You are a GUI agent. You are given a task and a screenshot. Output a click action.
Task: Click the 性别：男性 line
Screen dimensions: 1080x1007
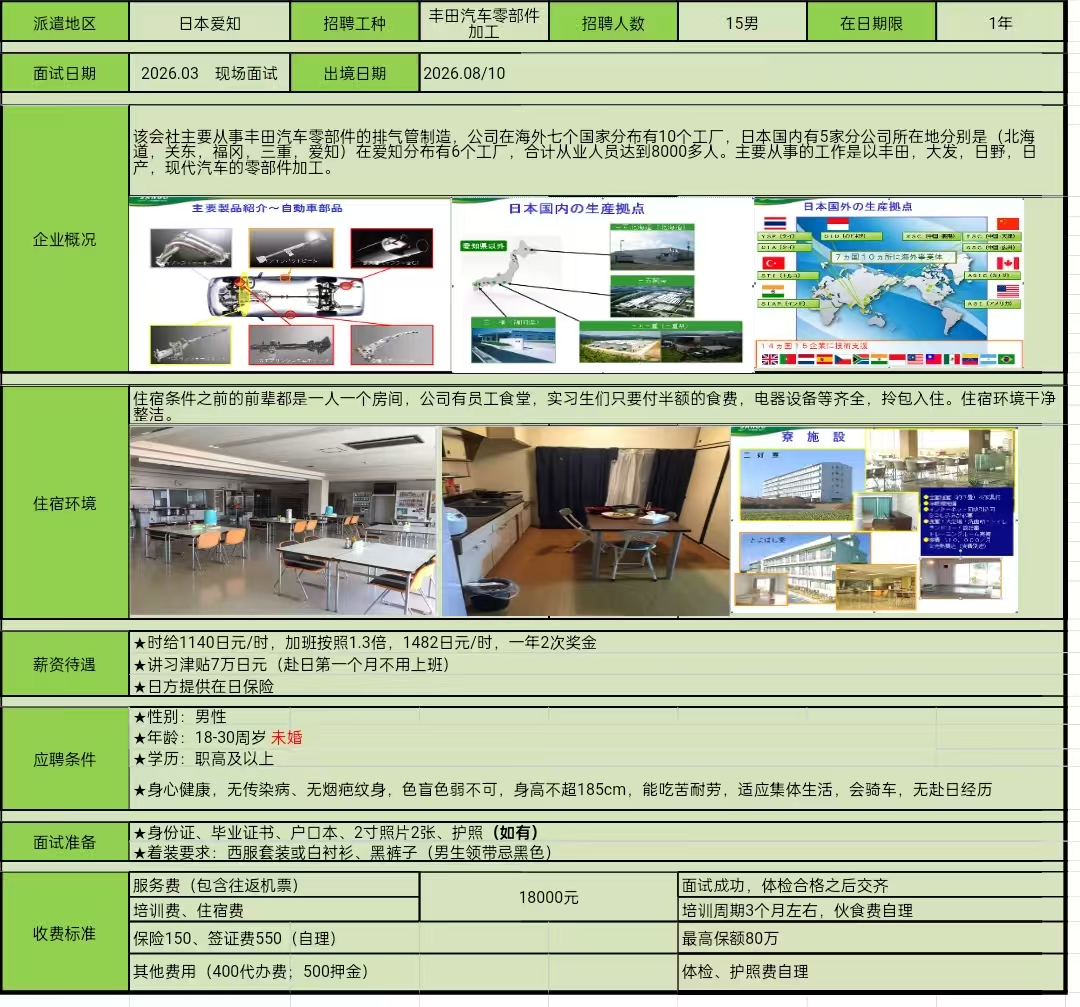click(x=180, y=717)
